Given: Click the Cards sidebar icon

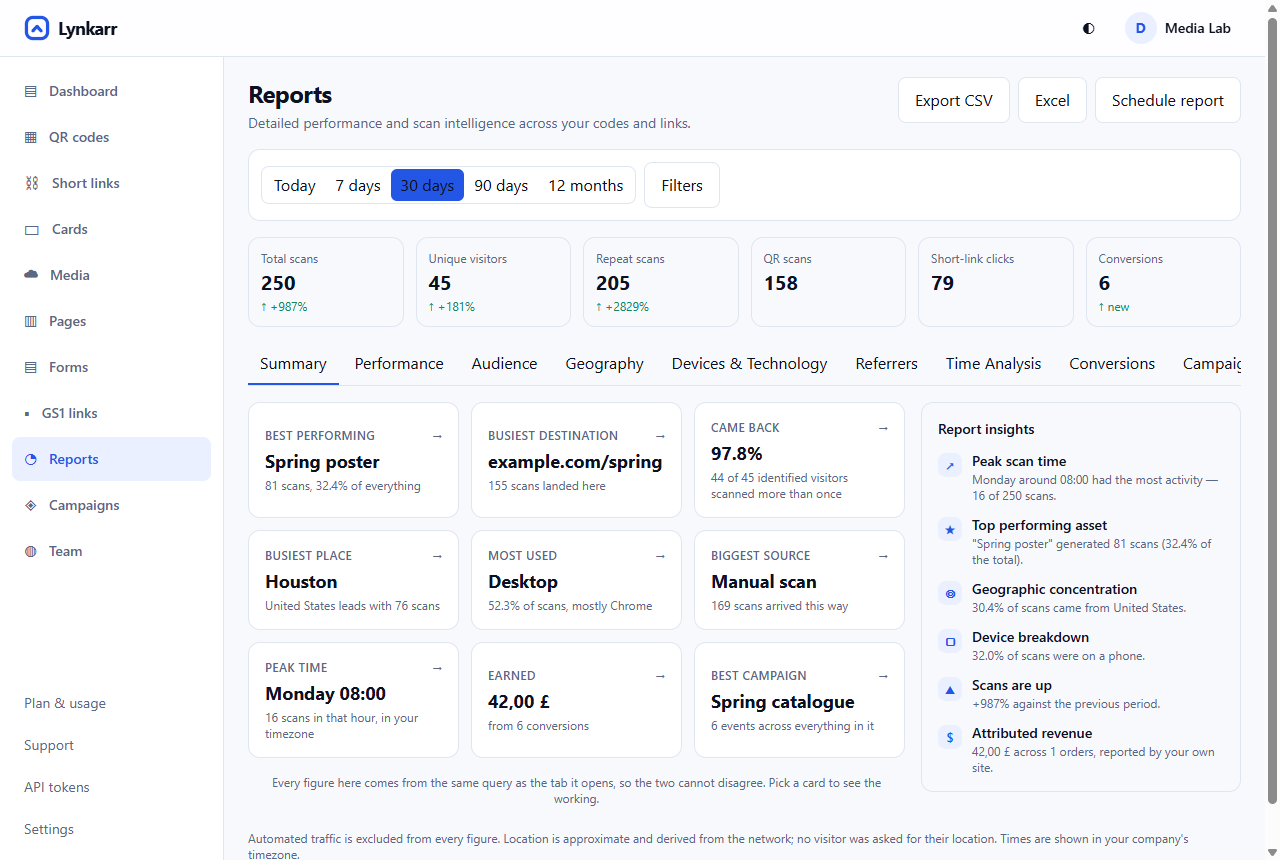Looking at the screenshot, I should tap(32, 229).
